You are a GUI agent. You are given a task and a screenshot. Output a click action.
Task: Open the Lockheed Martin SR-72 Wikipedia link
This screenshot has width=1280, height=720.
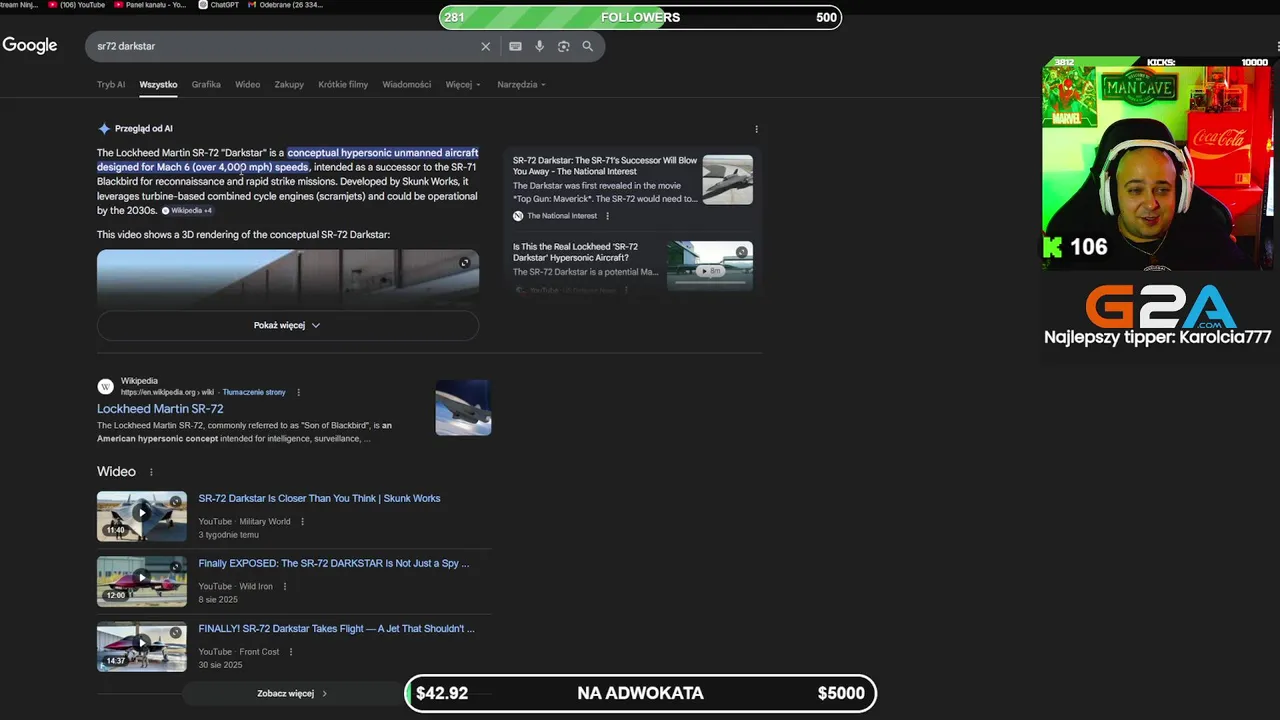click(x=160, y=409)
